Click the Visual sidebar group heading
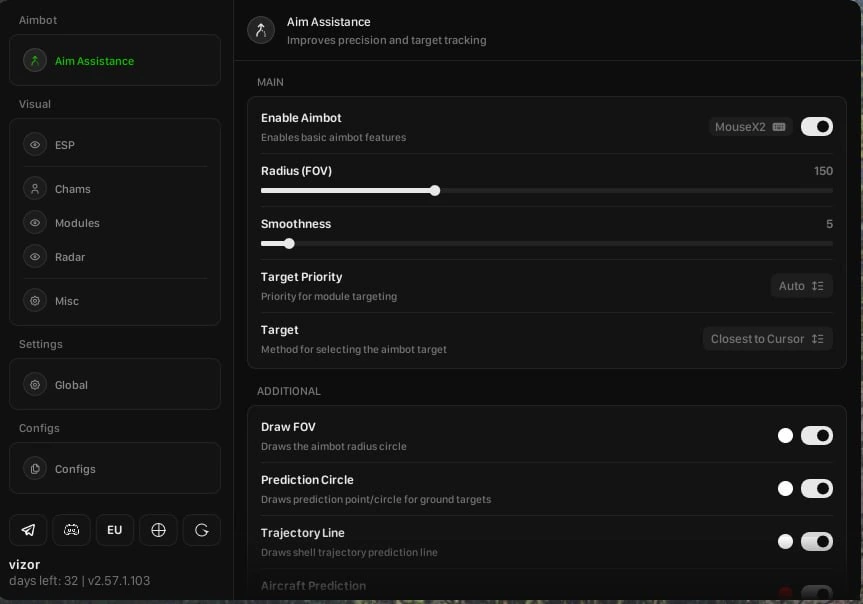 [35, 104]
